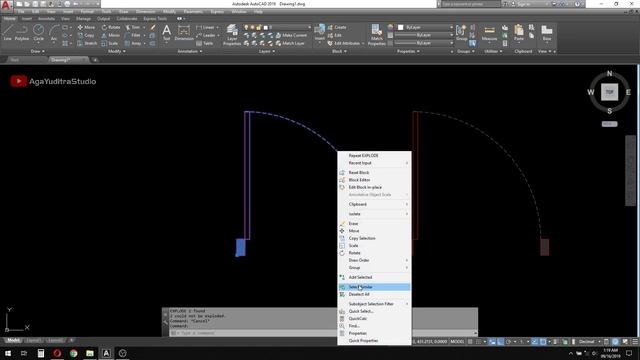Expand the Annotation panel

click(x=189, y=51)
